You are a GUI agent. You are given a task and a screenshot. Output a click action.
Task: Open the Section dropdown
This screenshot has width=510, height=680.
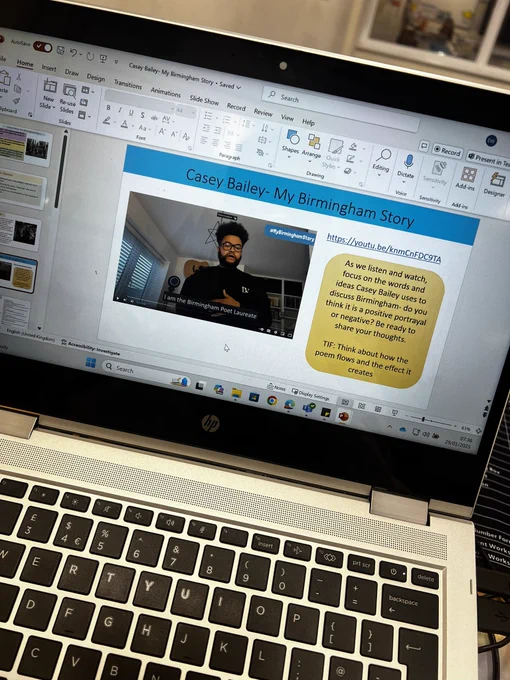click(83, 115)
